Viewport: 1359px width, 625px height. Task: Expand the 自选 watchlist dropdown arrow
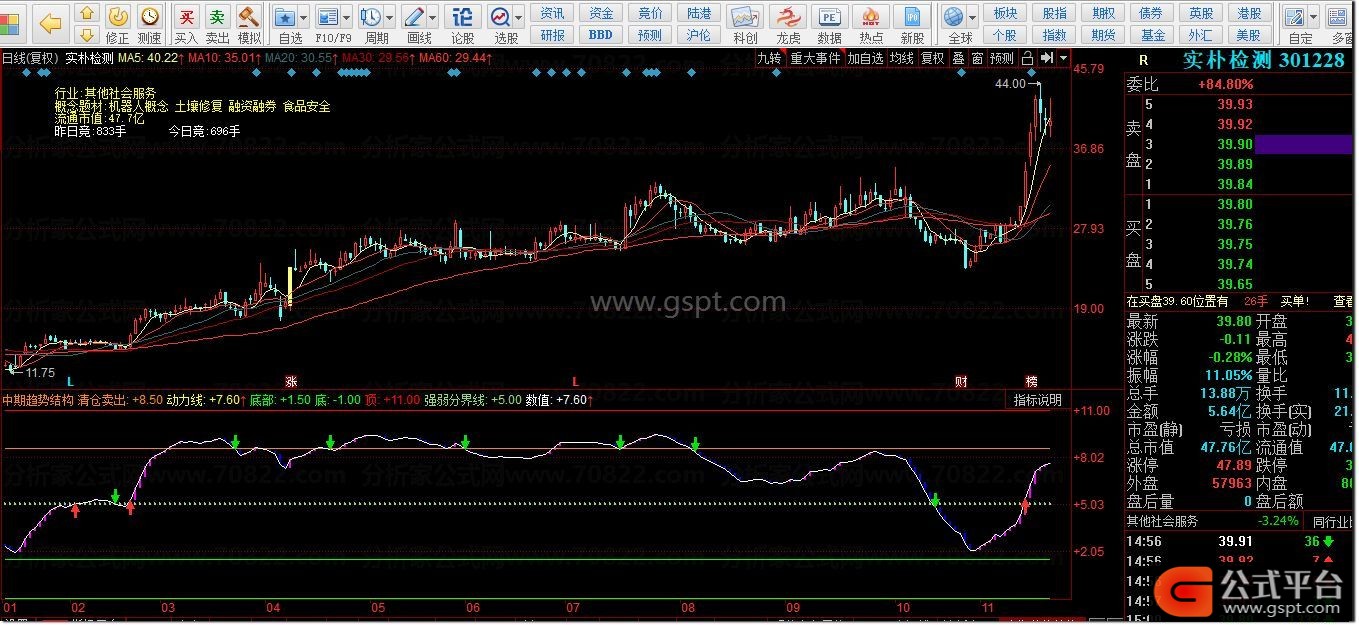click(x=302, y=18)
